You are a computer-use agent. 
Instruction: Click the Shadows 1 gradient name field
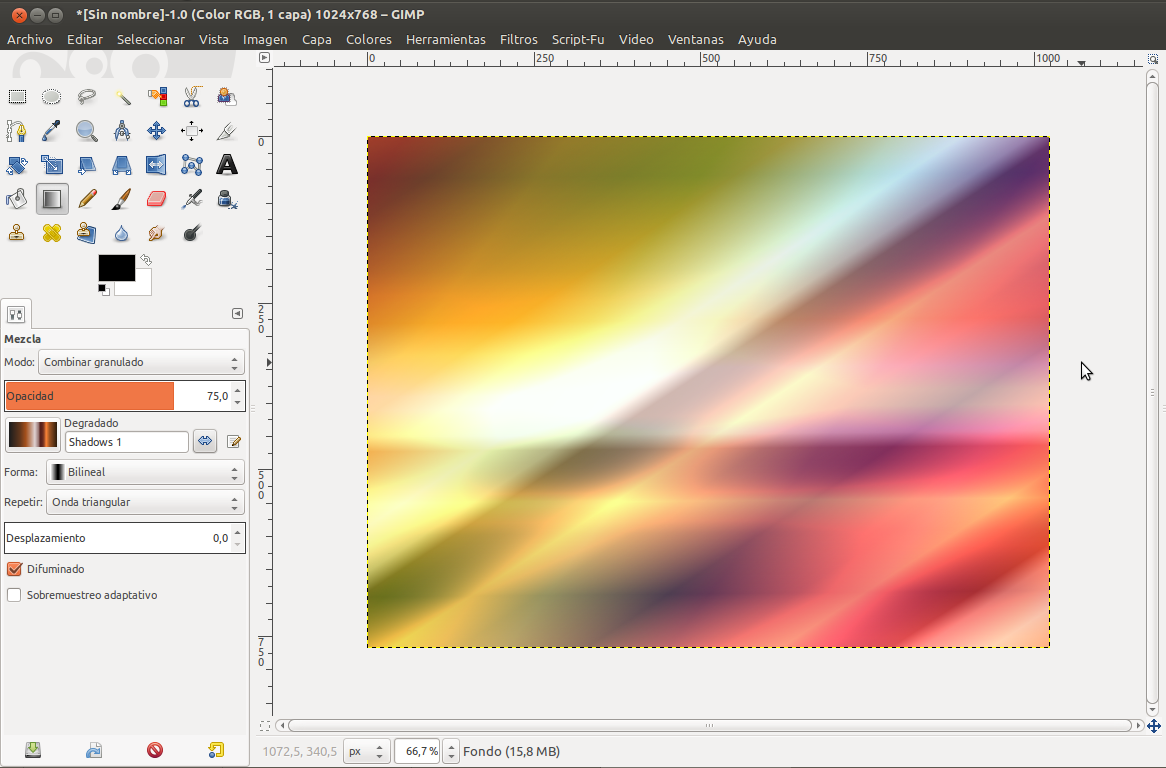[126, 442]
